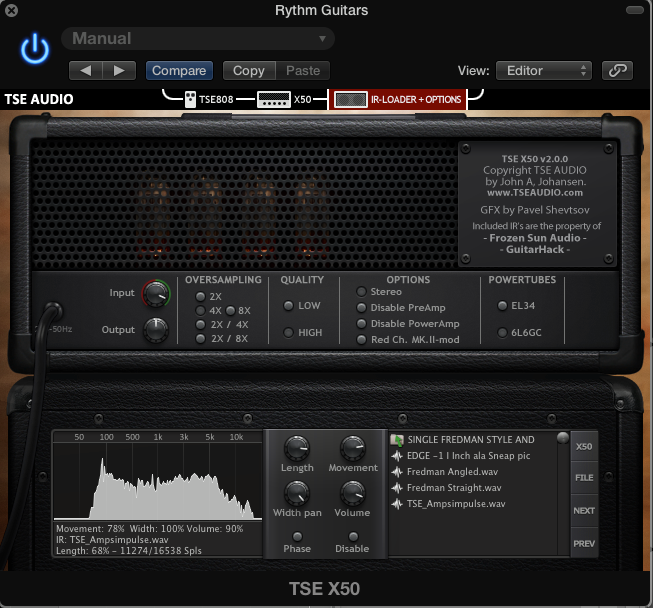
Task: Select 2X / 4X oversampling option
Action: tap(200, 324)
